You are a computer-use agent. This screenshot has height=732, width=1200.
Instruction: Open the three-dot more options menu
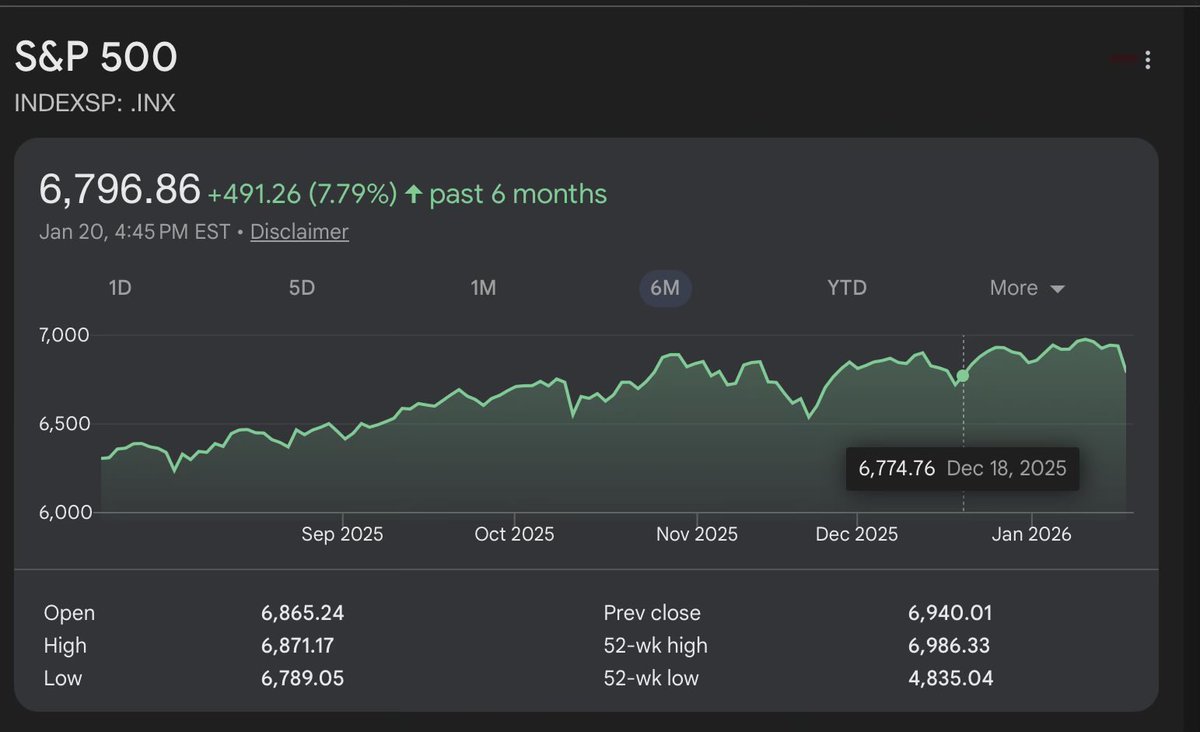[x=1147, y=60]
